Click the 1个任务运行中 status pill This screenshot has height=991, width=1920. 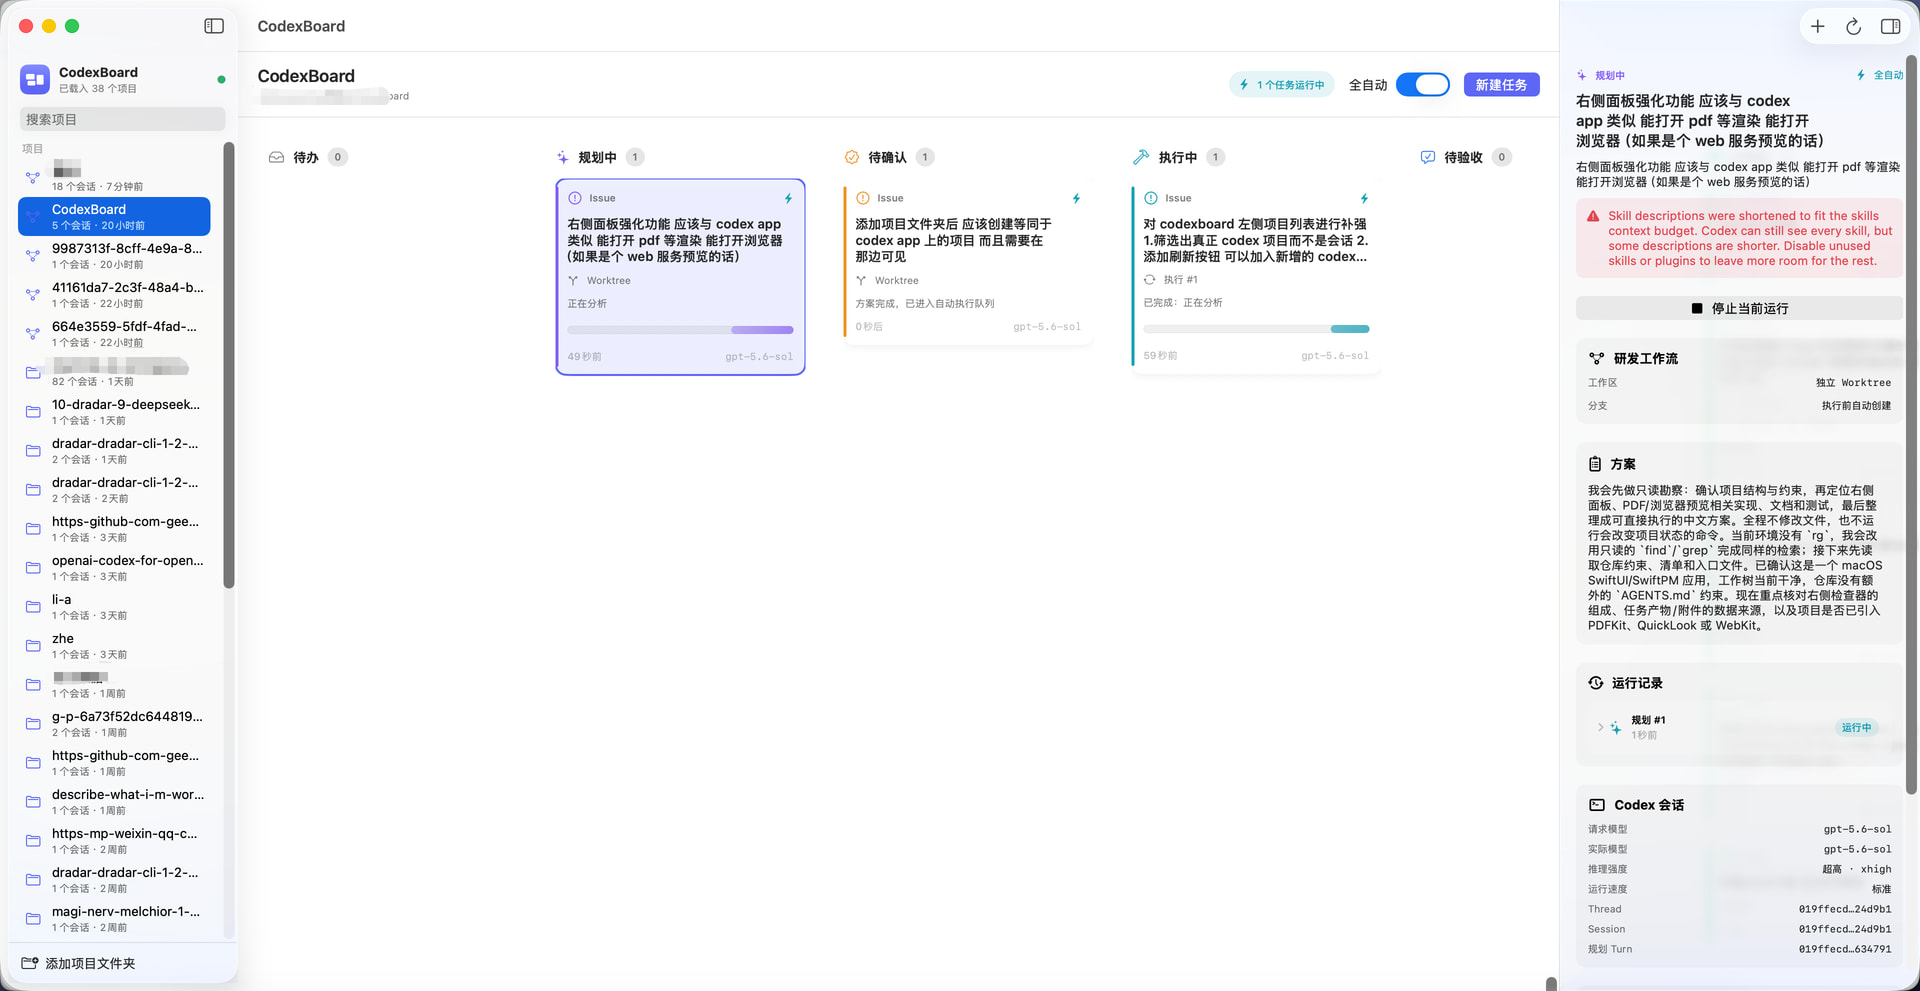1282,85
